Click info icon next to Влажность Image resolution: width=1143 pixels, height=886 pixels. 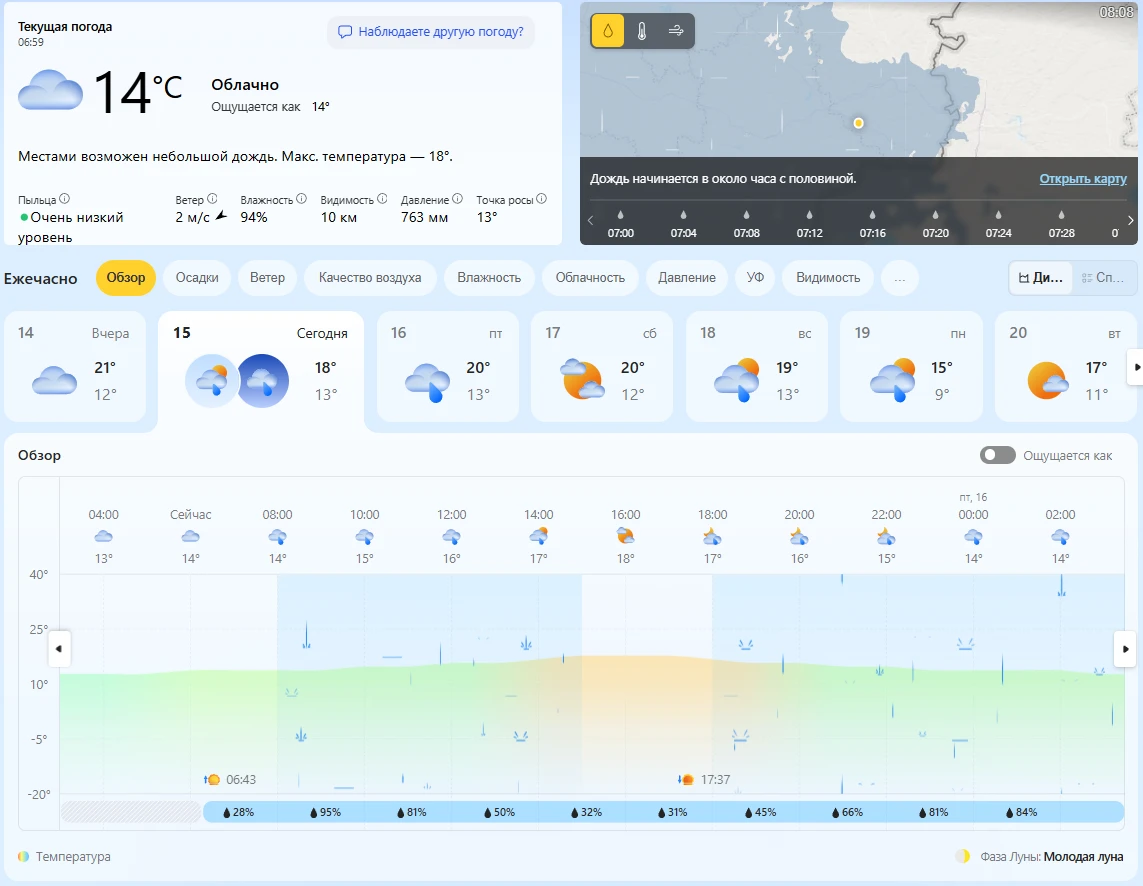click(x=301, y=198)
